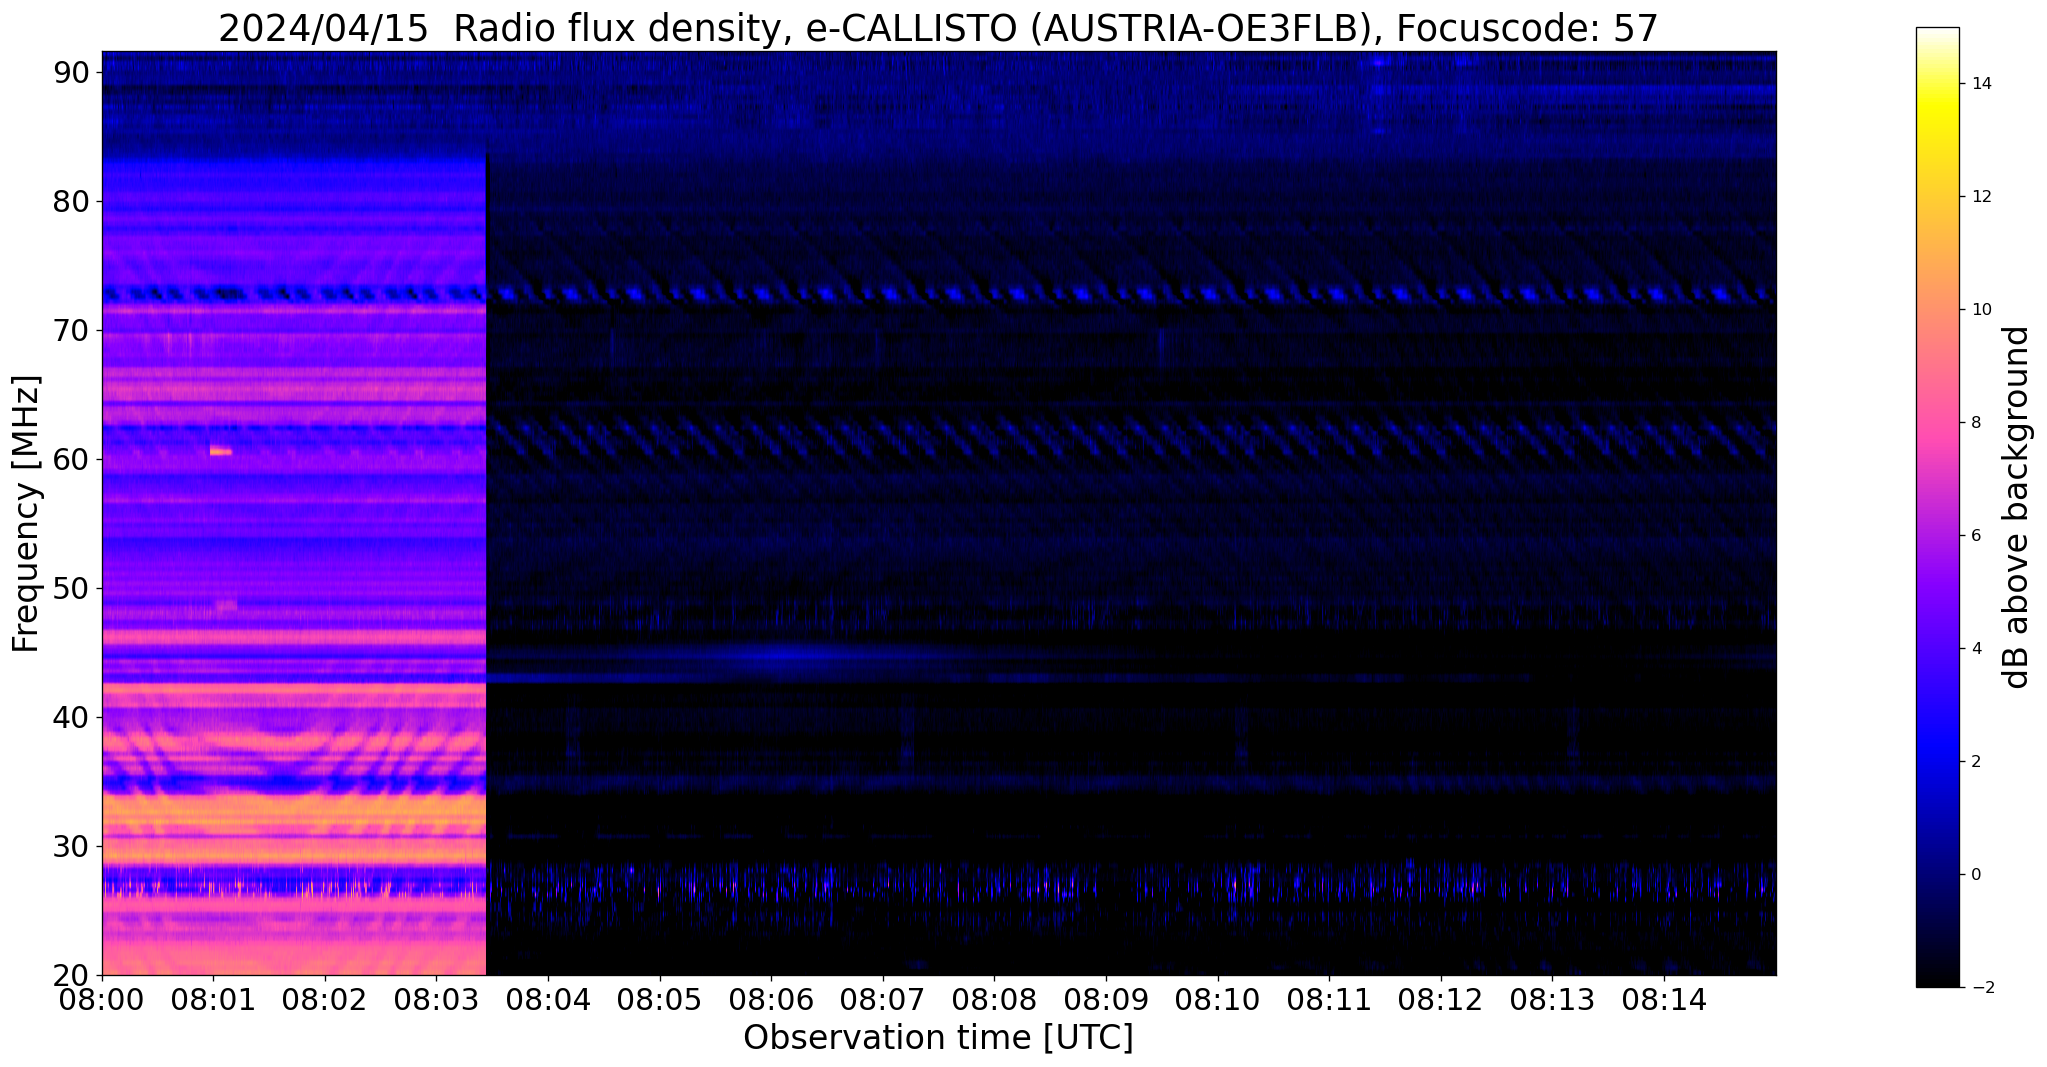The width and height of the screenshot is (2047, 1067).
Task: Click the 08:02 time tick label
Action: (325, 998)
